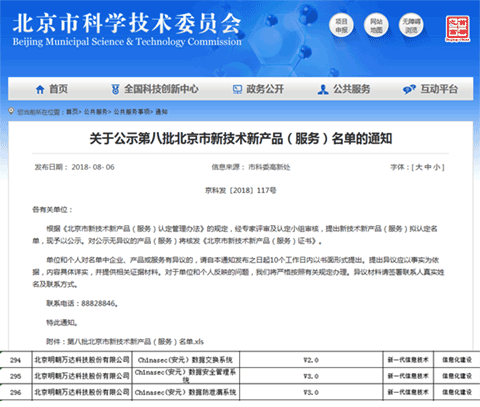Click the document number 京科发〔2018〕117号
Image resolution: width=480 pixels, height=407 pixels.
(240, 190)
